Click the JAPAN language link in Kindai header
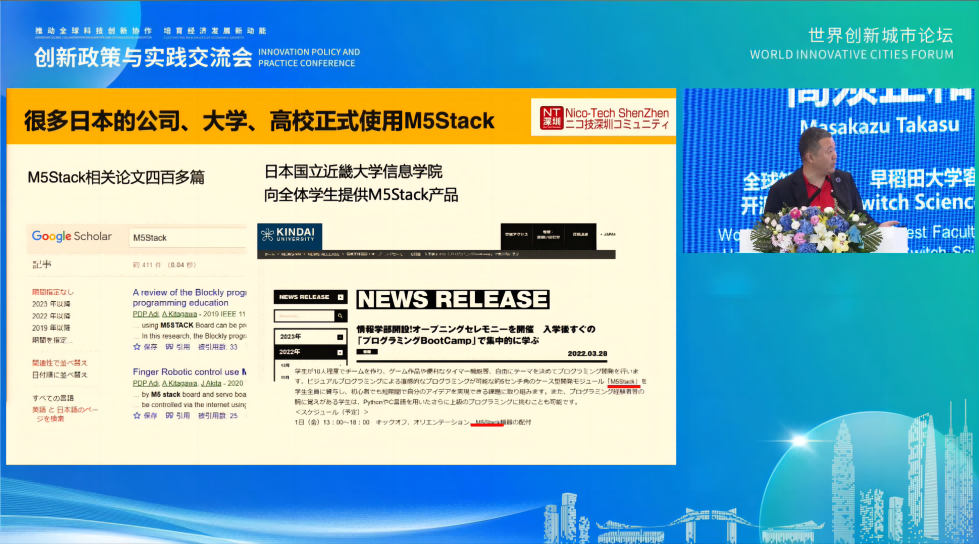The height and width of the screenshot is (544, 979). tap(608, 234)
